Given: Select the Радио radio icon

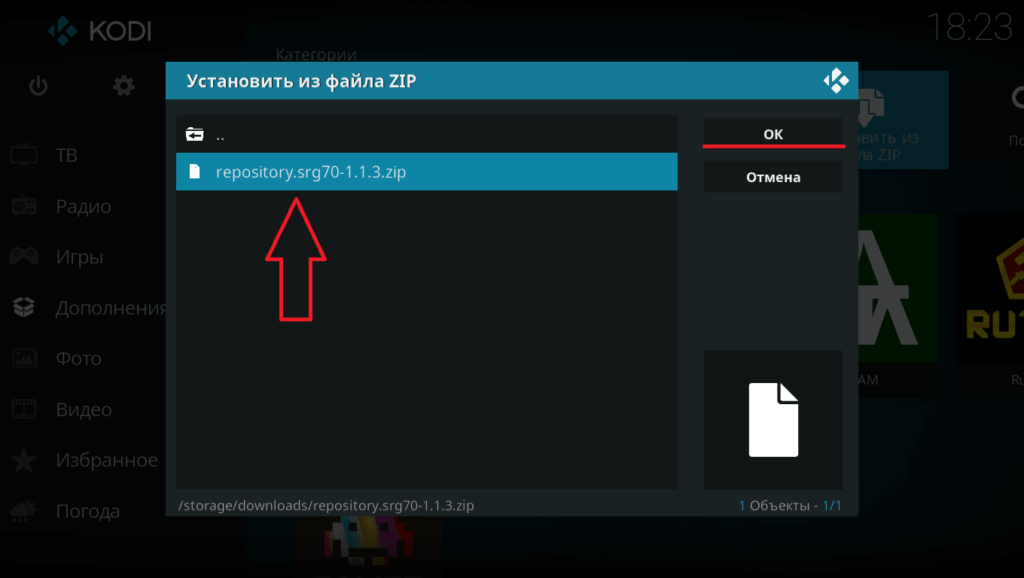Looking at the screenshot, I should tap(24, 206).
